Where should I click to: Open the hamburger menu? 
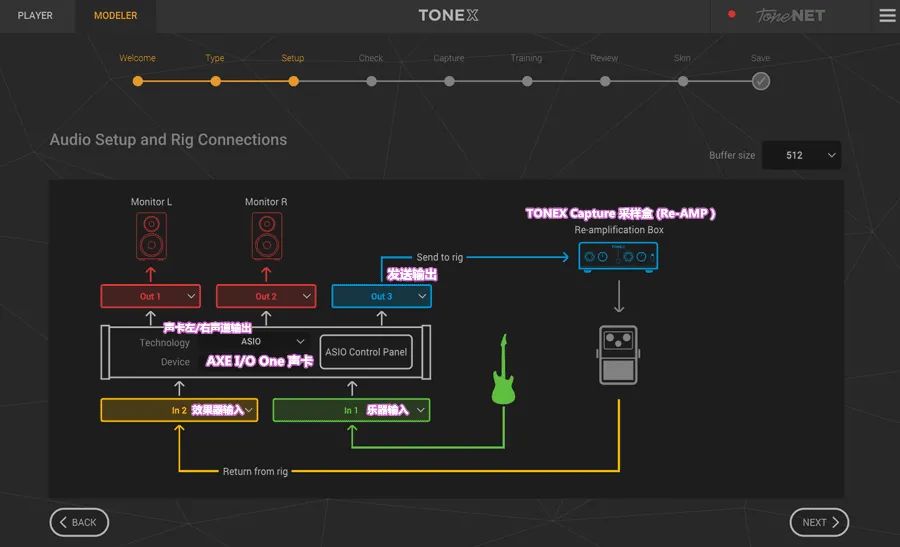pos(887,15)
